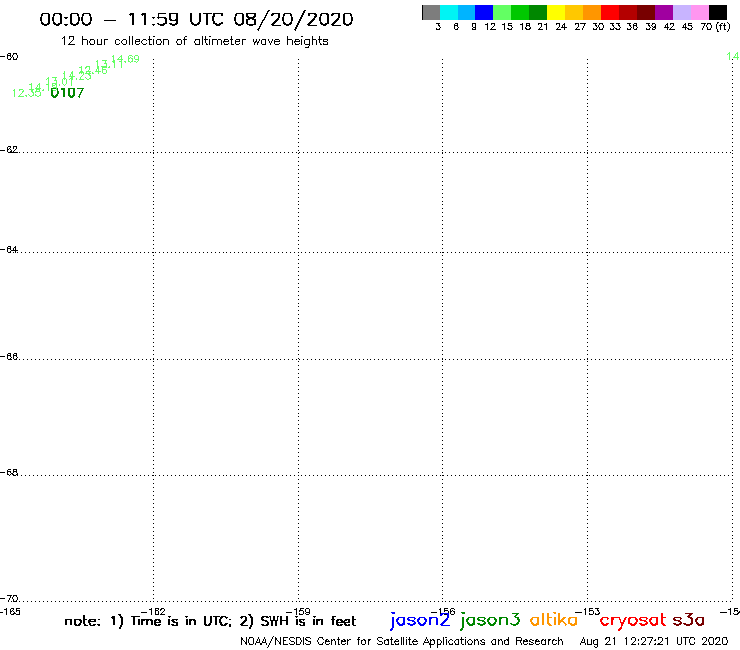
Task: Click the -68 latitude axis label
Action: click(x=9, y=473)
